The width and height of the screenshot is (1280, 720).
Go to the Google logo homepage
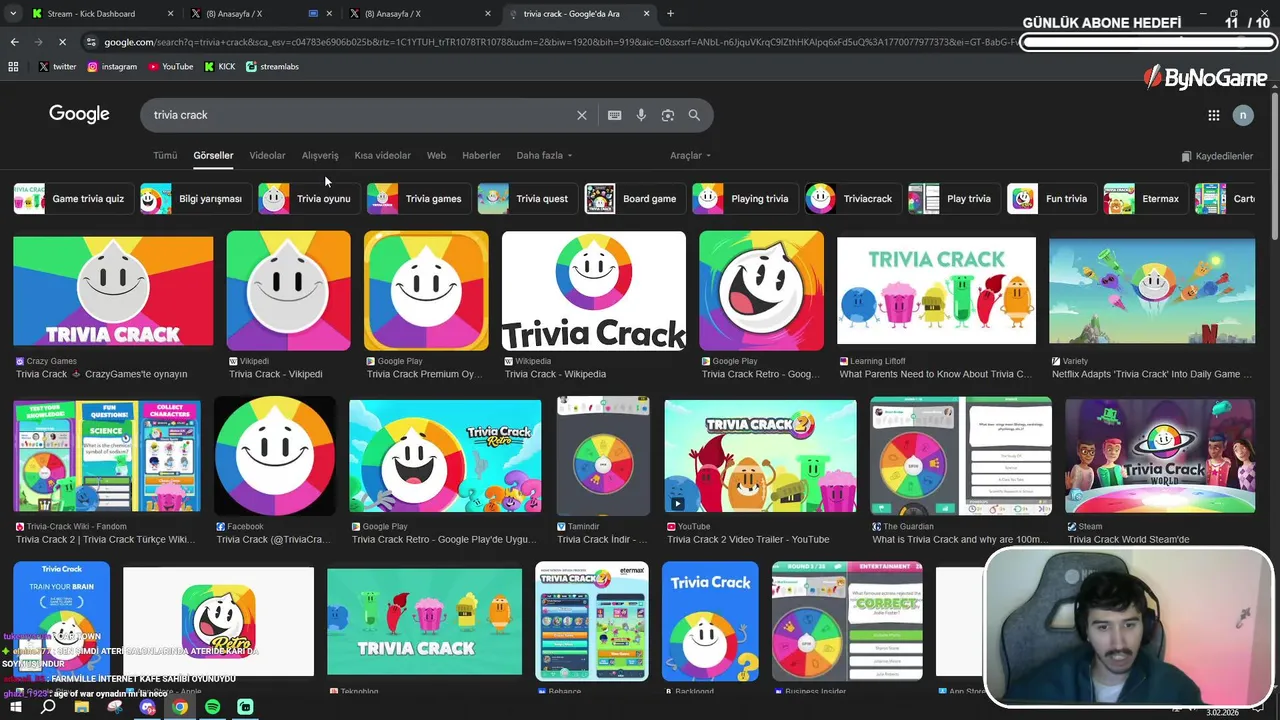[79, 114]
